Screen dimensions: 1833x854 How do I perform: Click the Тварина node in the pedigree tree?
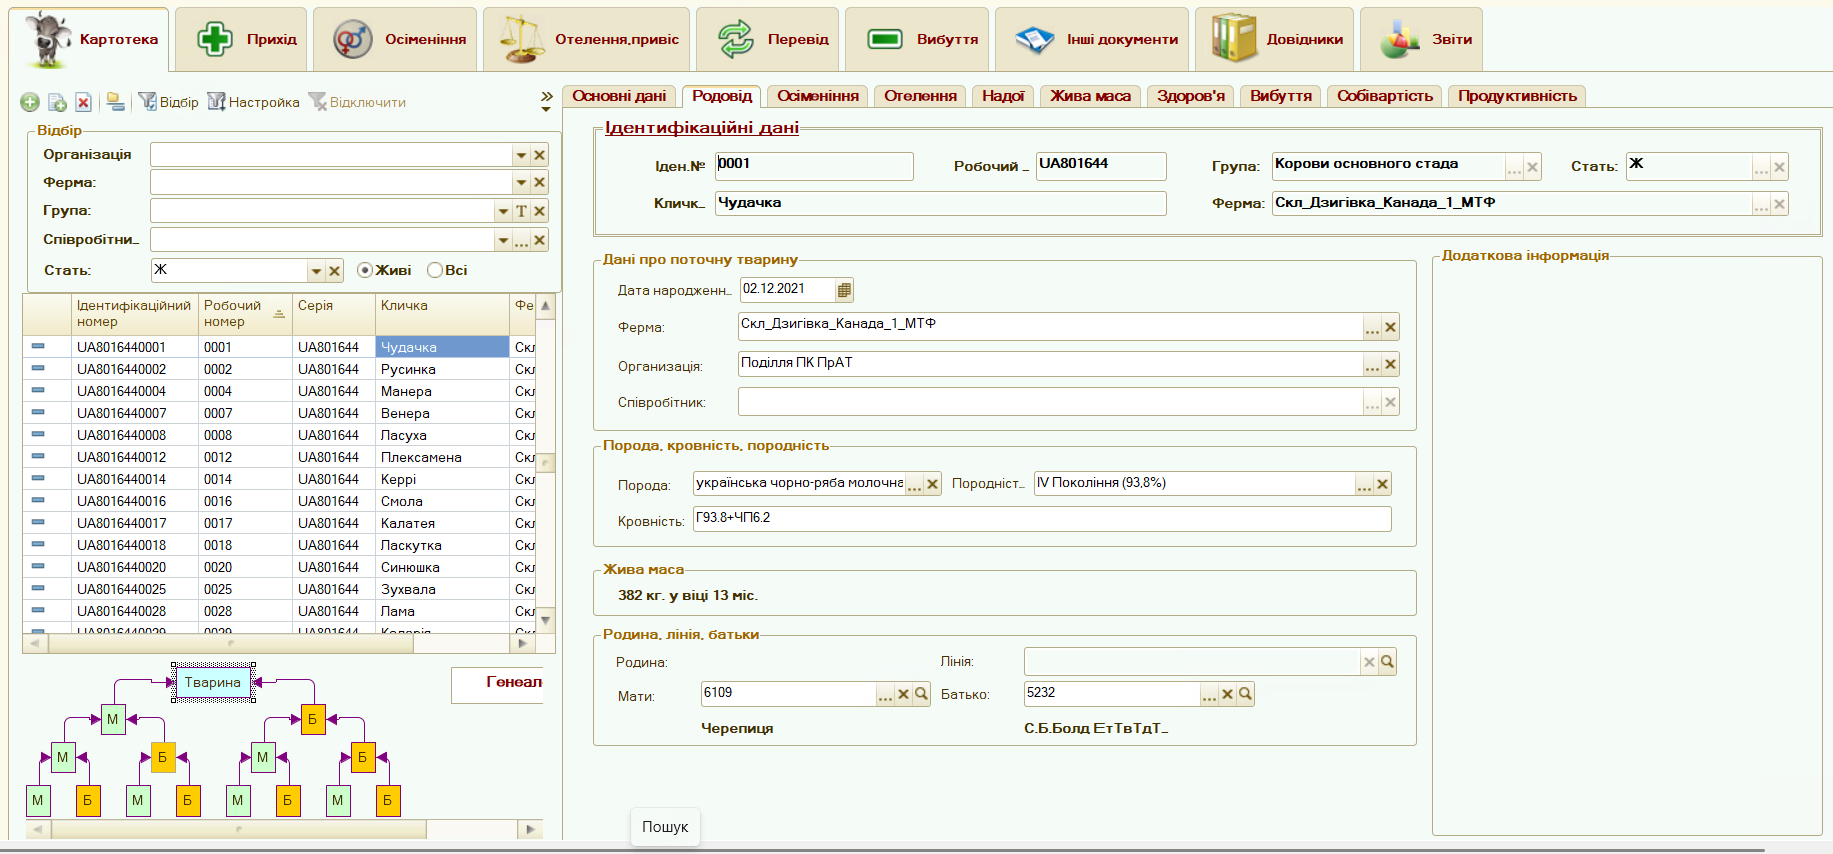click(213, 682)
